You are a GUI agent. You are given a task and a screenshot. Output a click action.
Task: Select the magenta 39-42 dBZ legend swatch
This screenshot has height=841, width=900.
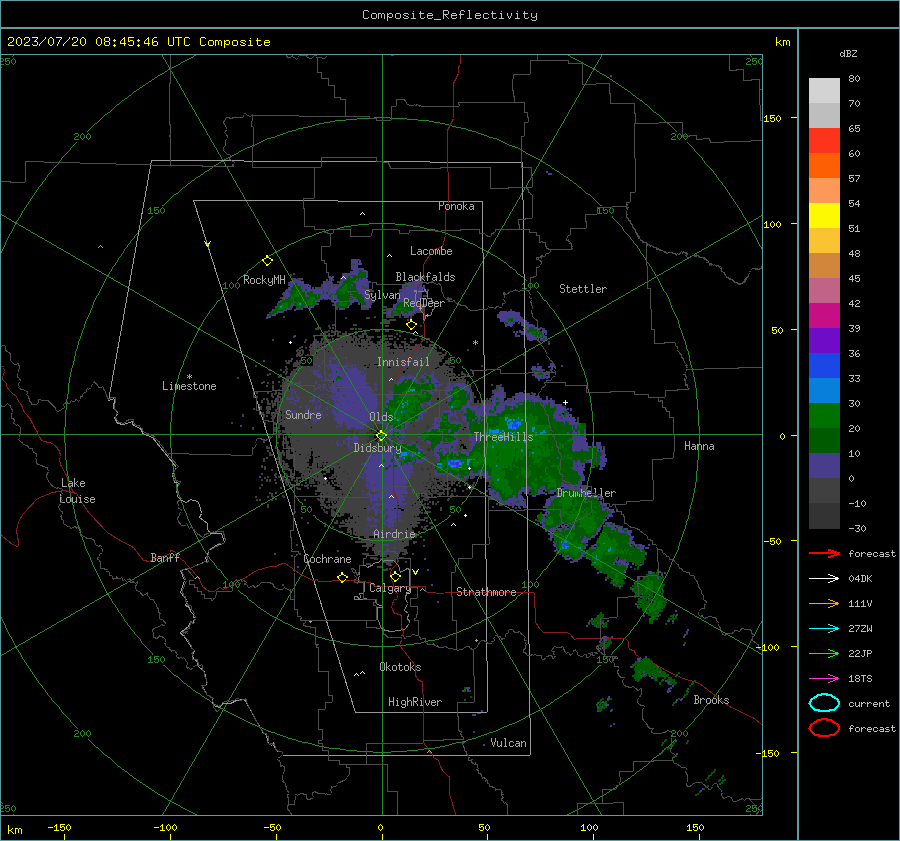tap(824, 316)
